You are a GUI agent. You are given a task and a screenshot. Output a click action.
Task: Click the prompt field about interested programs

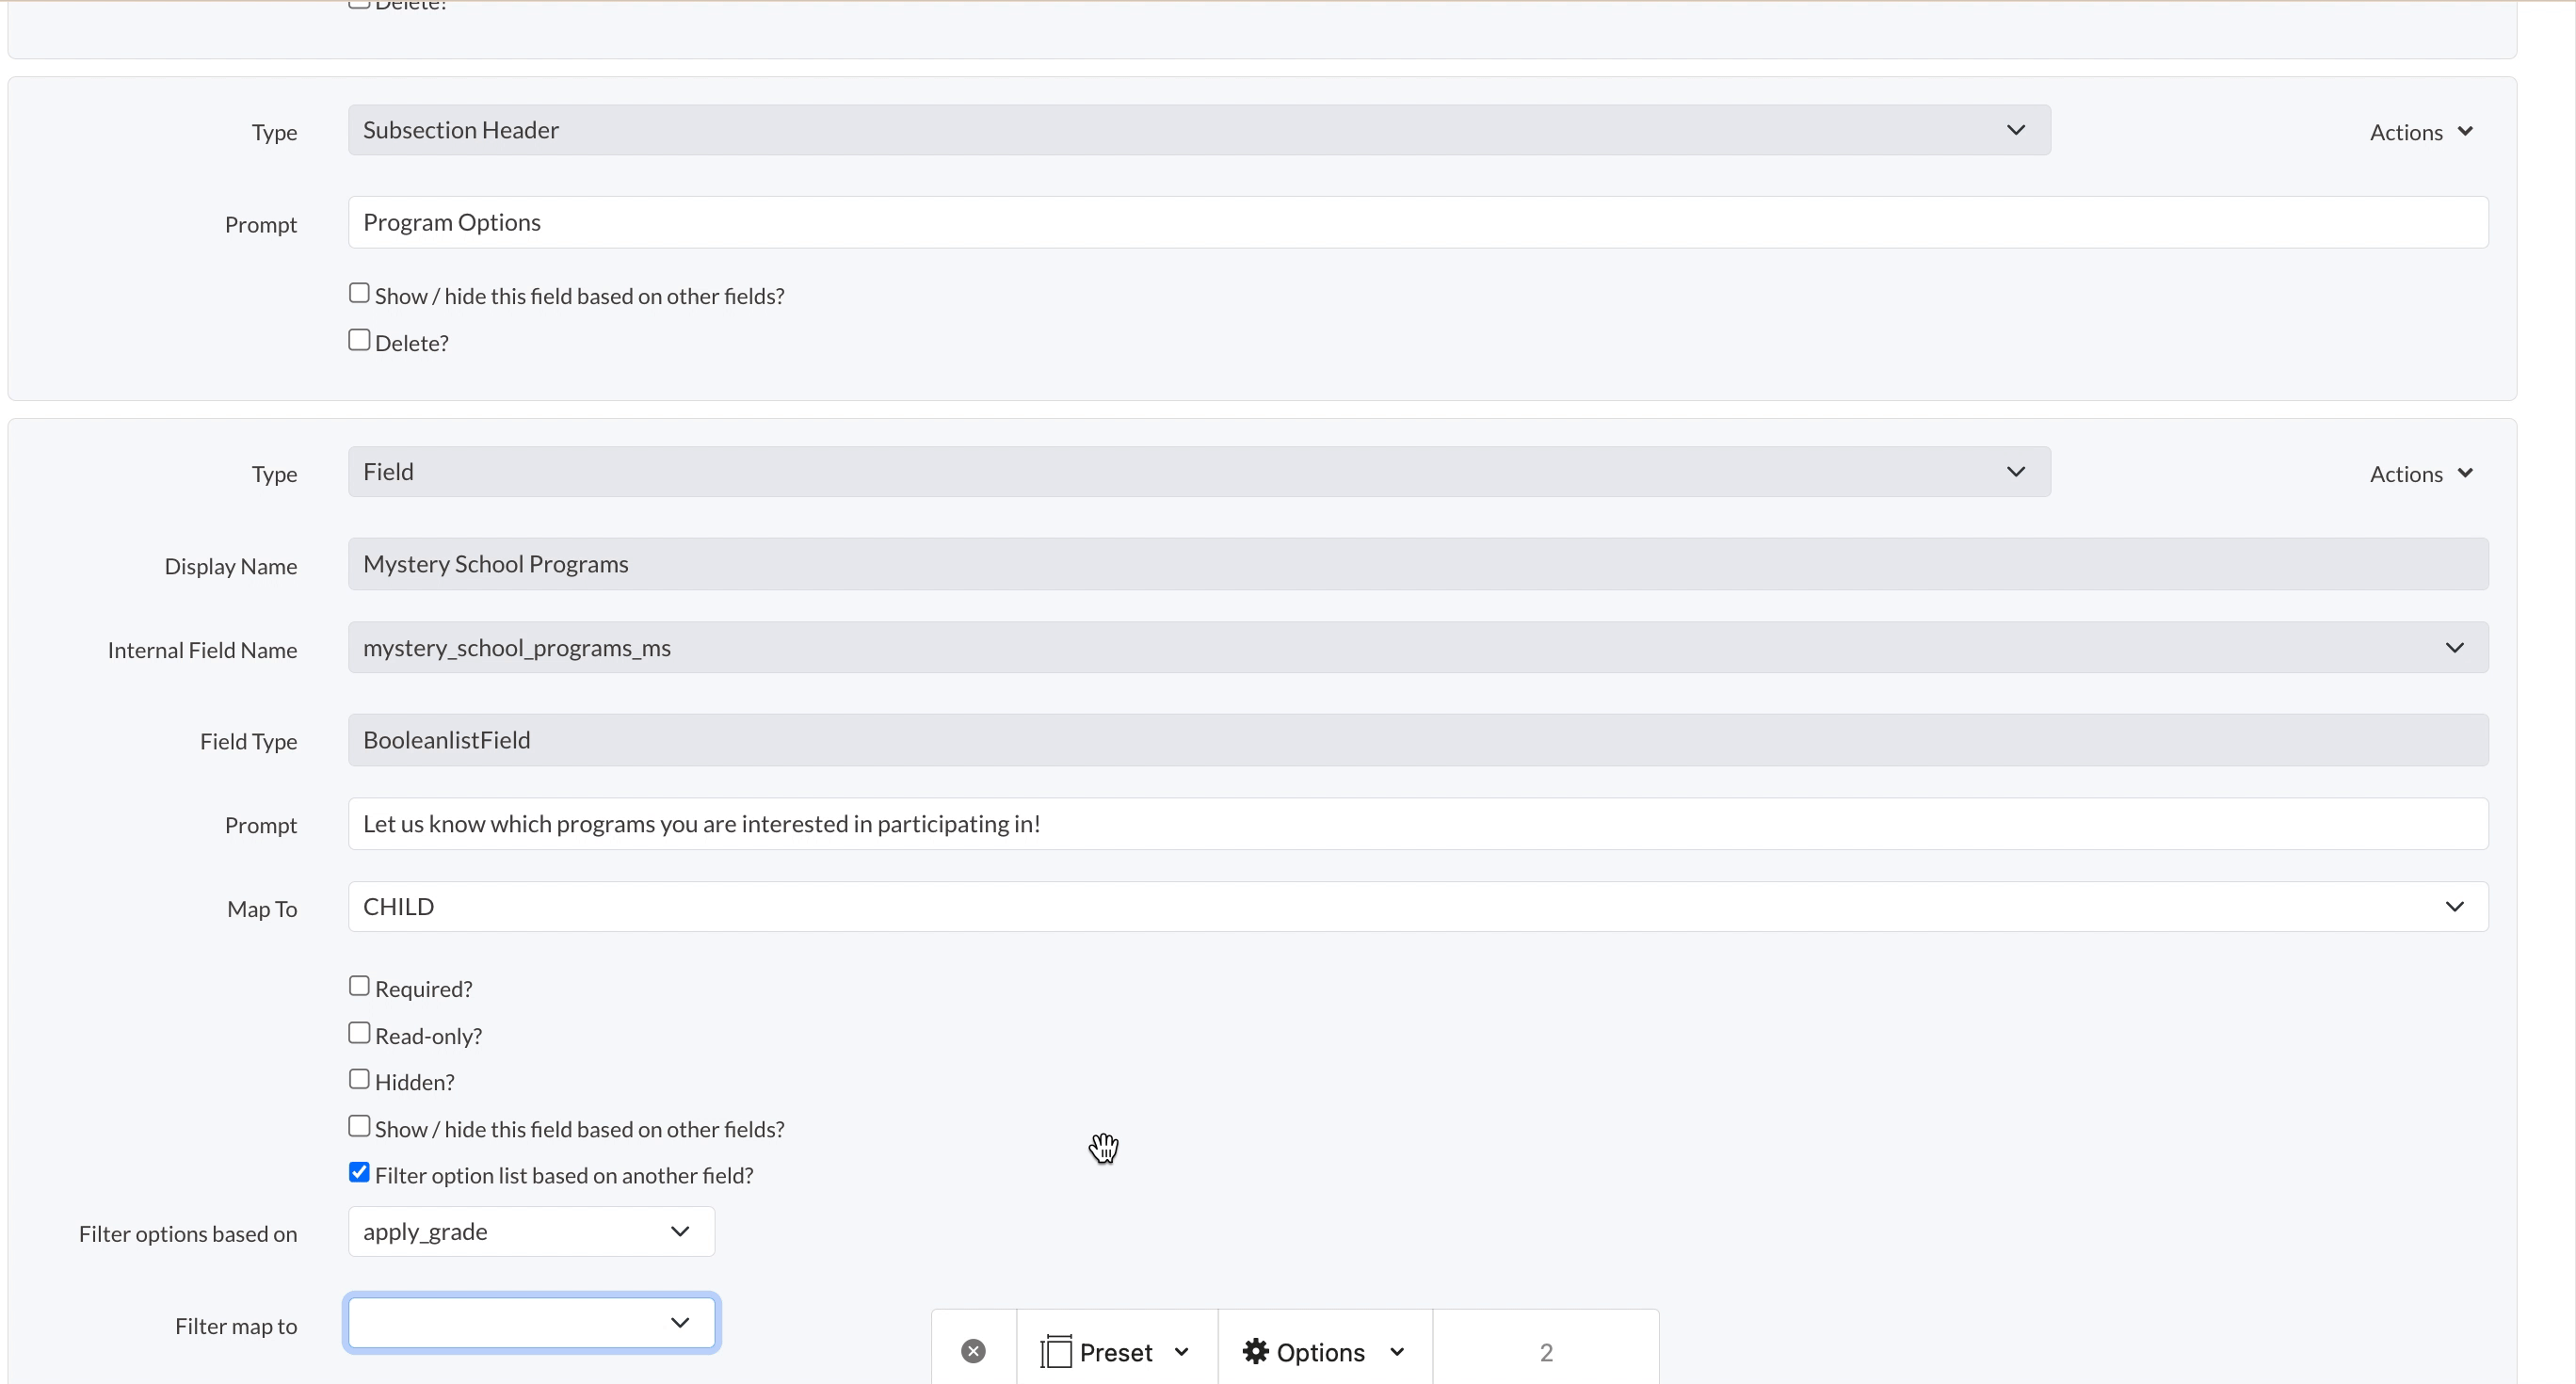click(1417, 823)
